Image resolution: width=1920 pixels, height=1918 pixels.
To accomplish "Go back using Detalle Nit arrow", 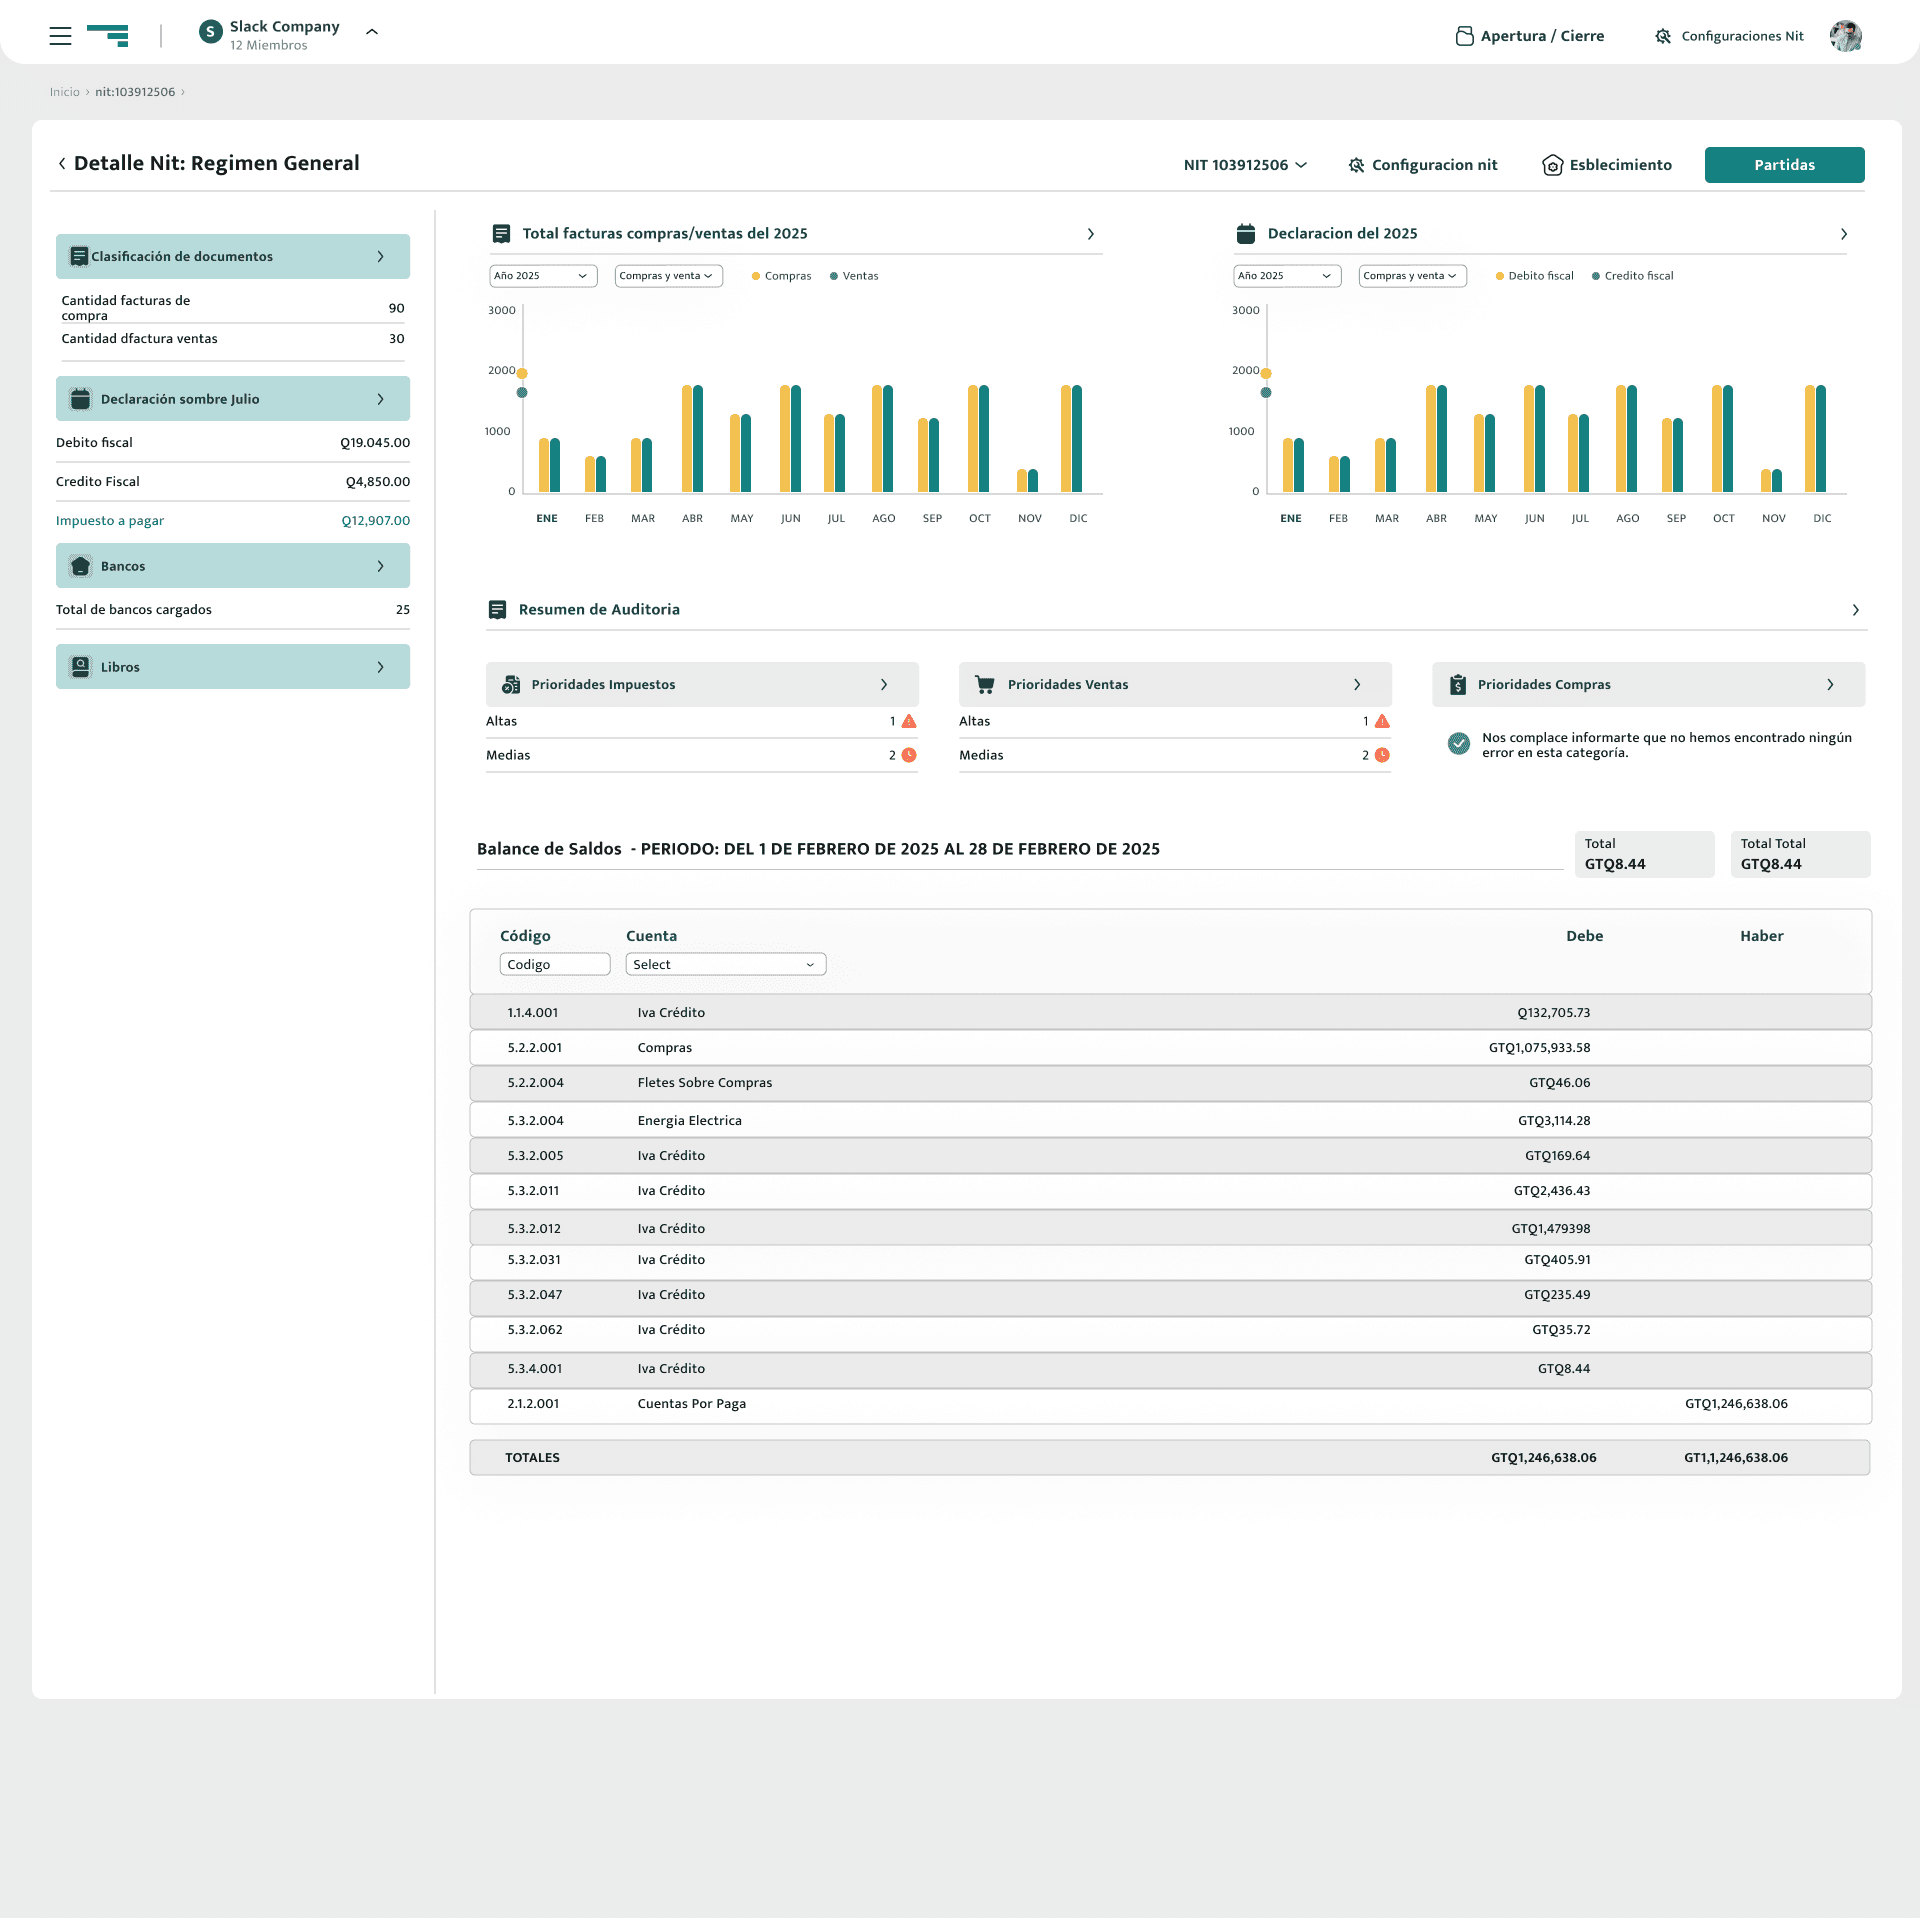I will pyautogui.click(x=62, y=163).
